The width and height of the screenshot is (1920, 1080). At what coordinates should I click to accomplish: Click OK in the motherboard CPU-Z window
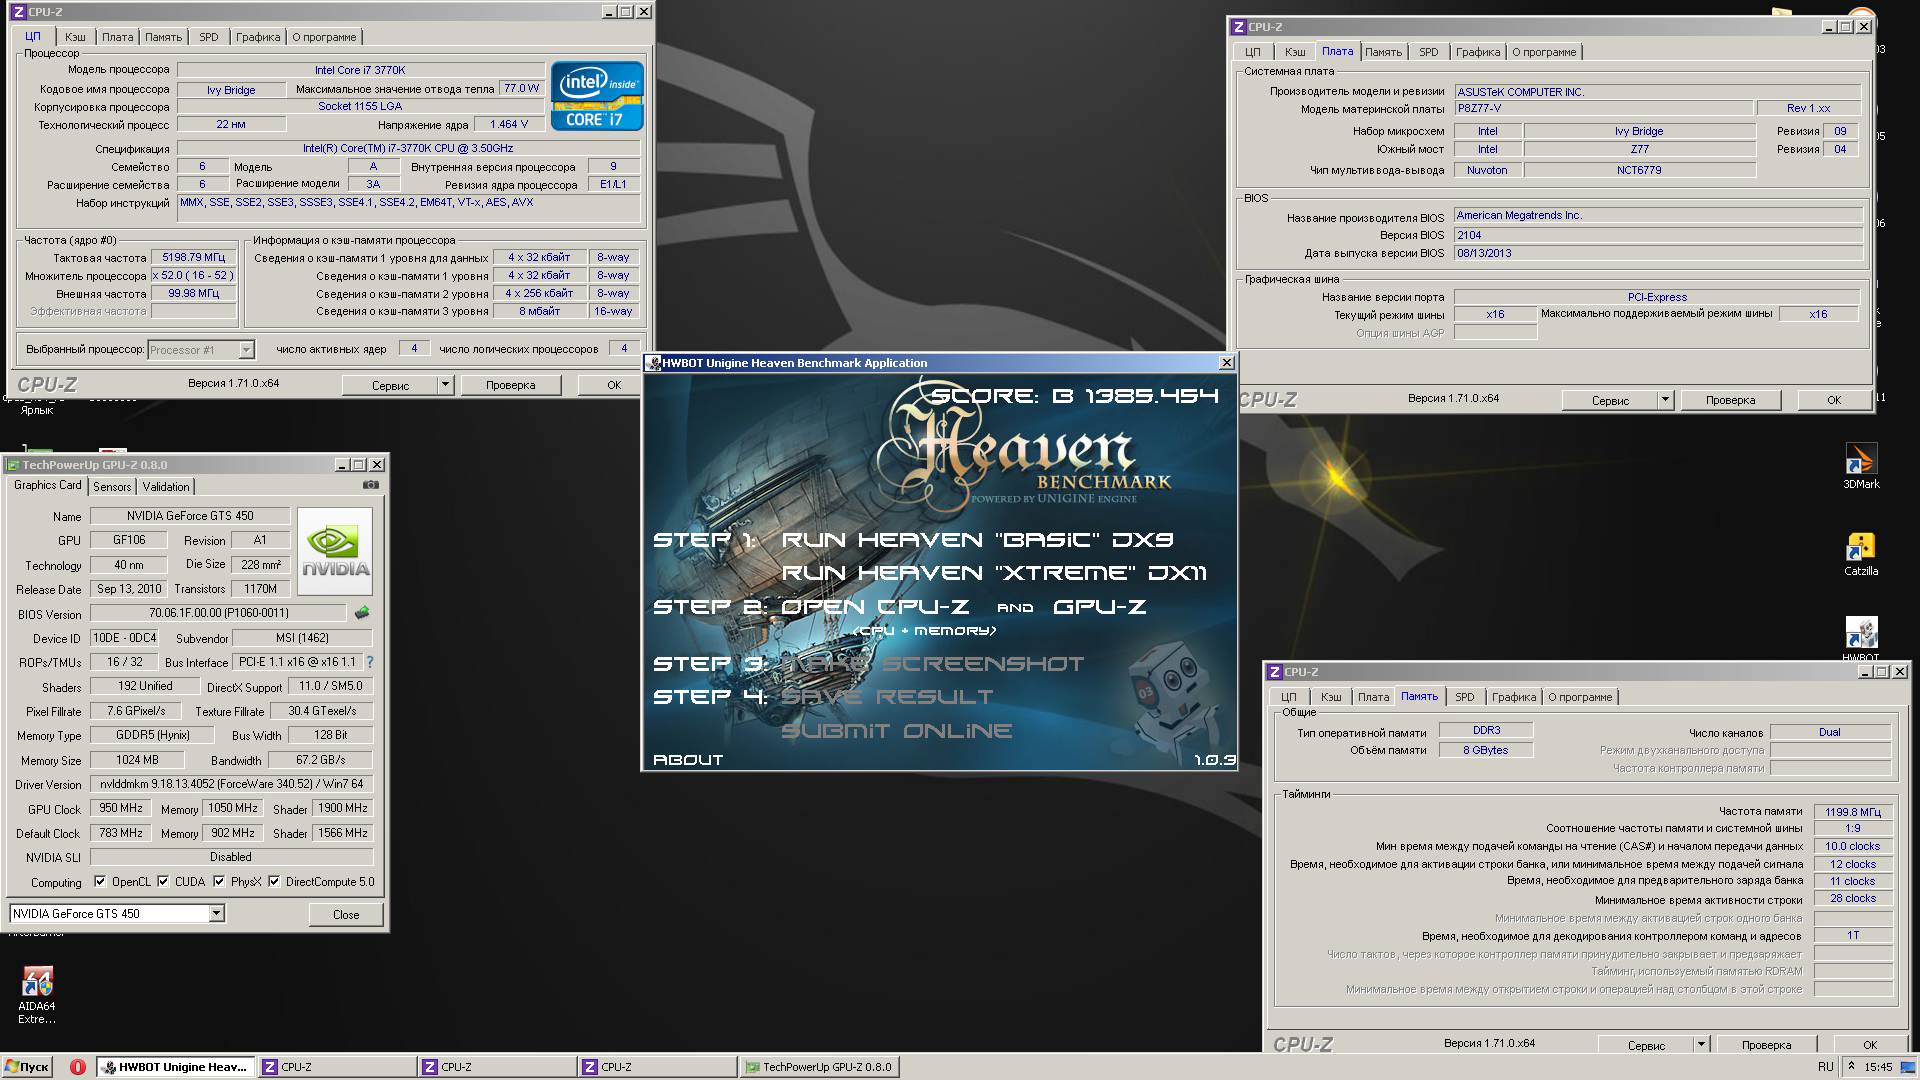1834,400
